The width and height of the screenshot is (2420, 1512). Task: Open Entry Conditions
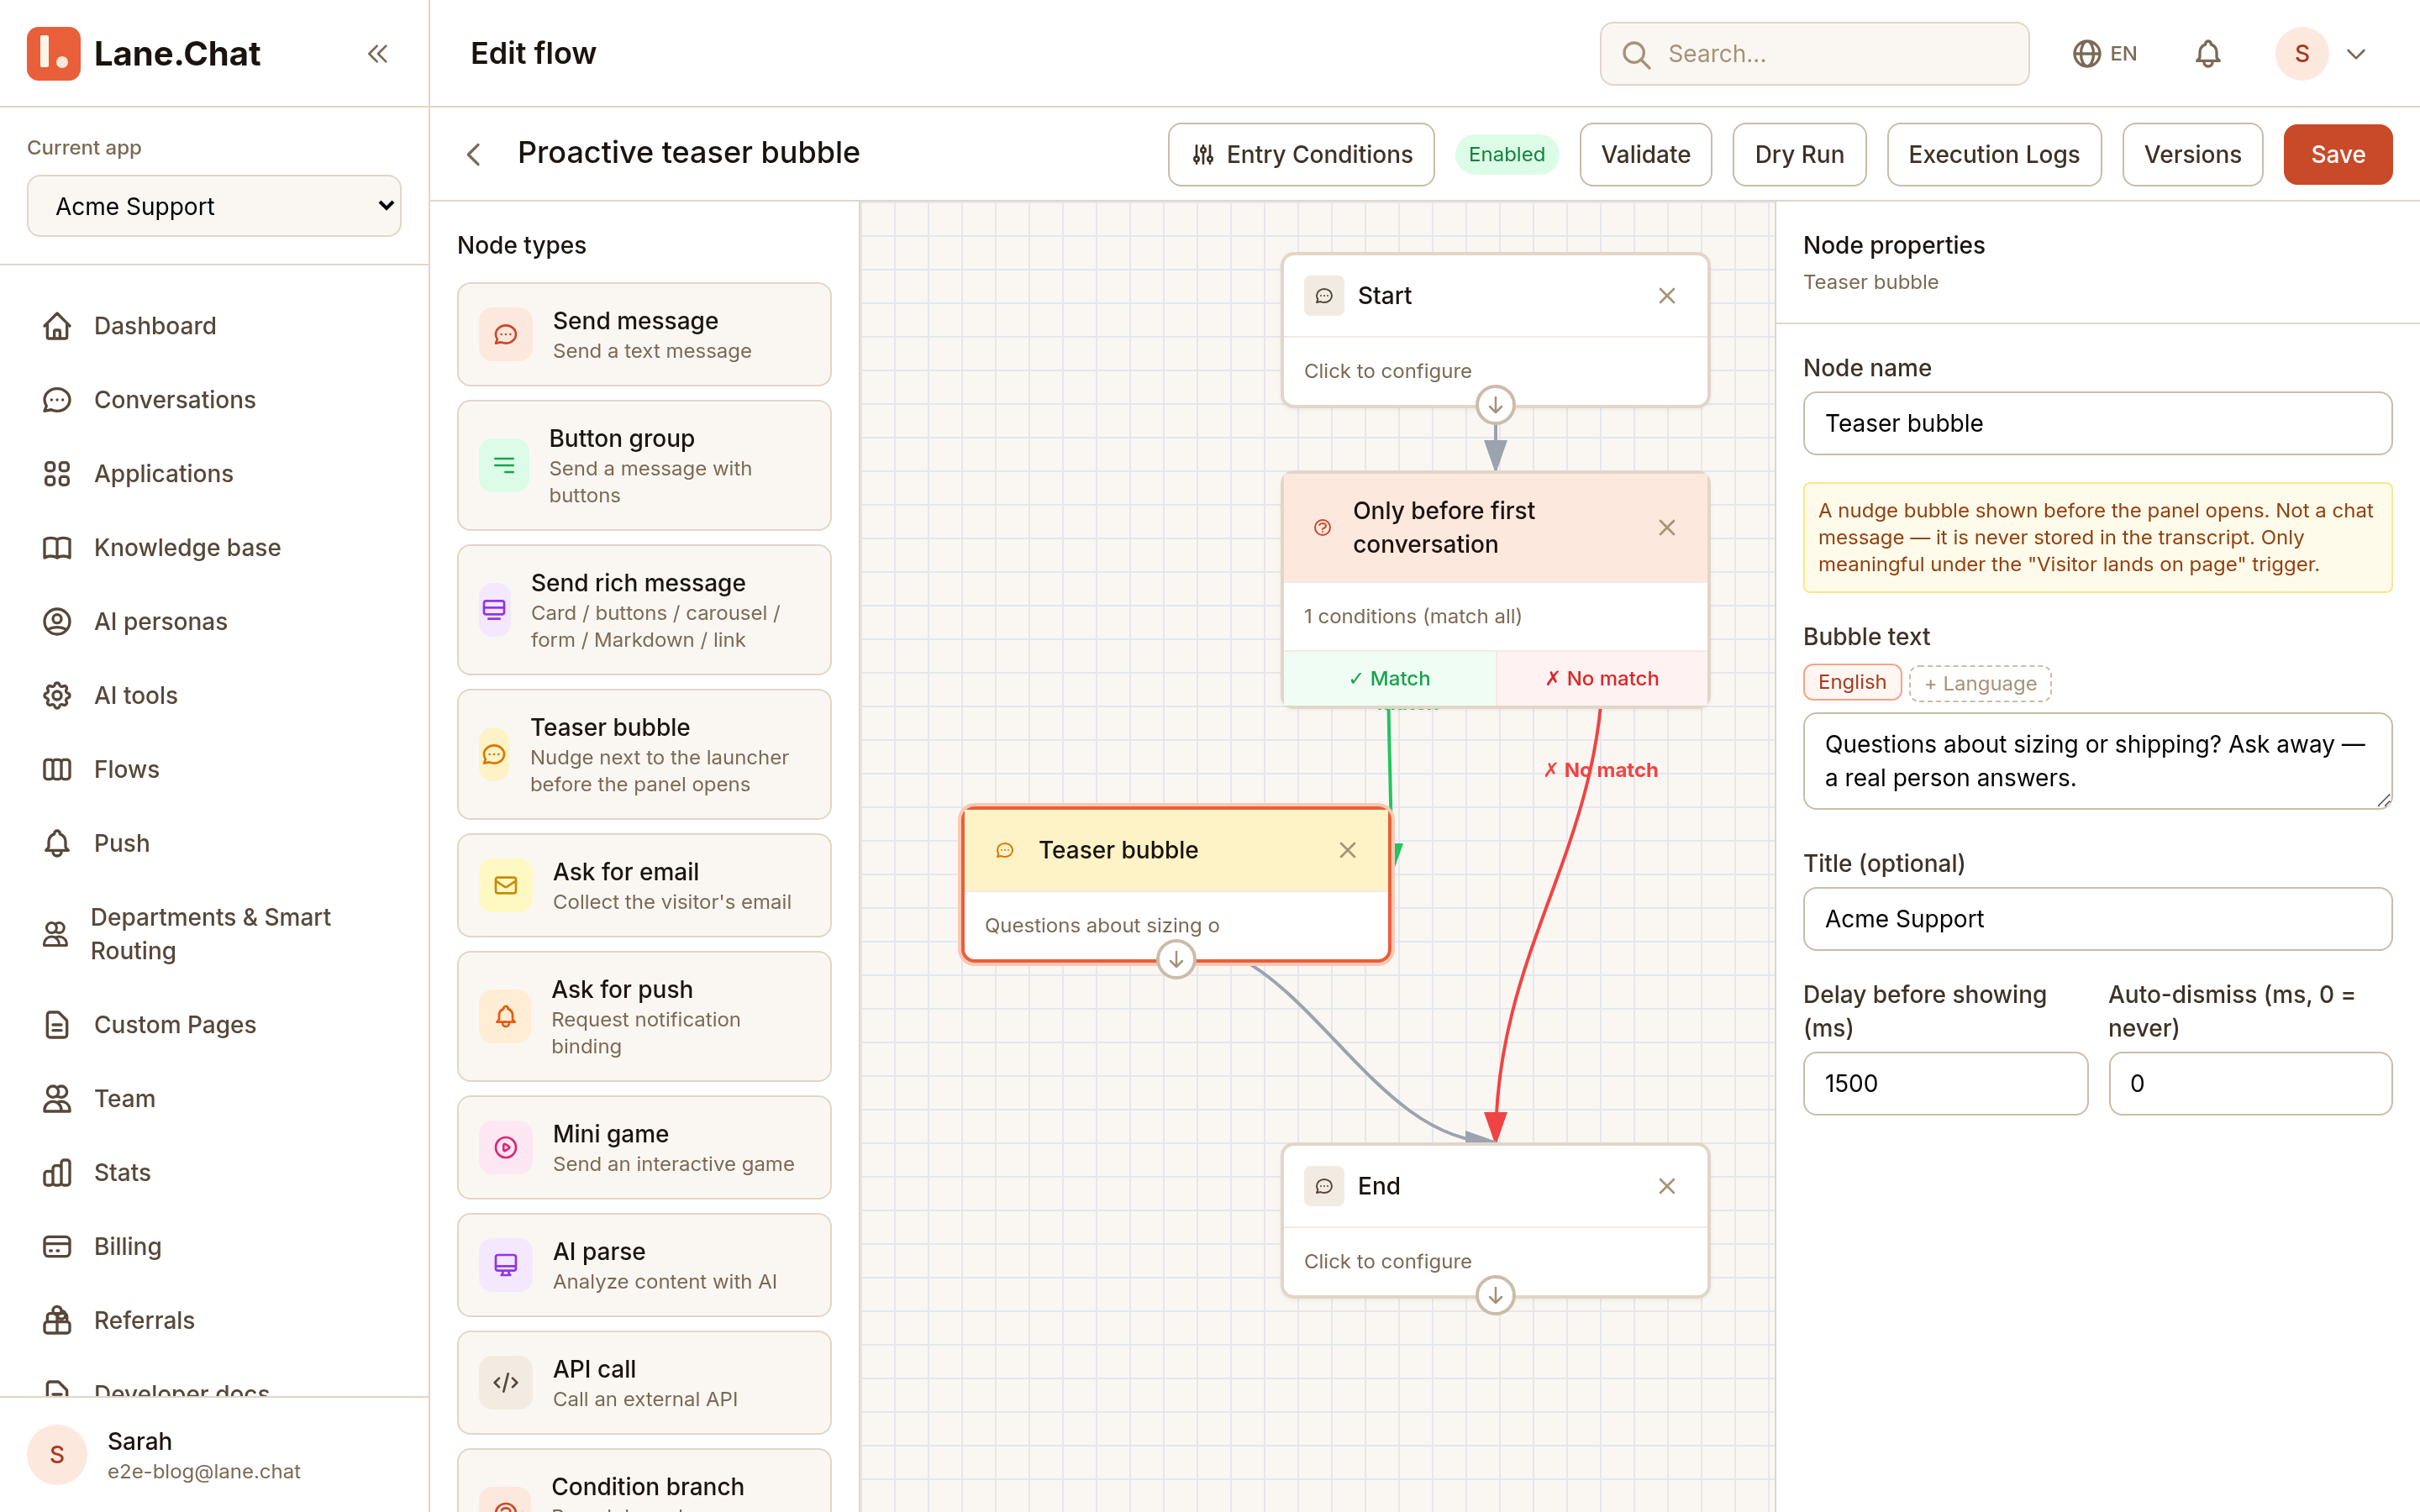[x=1301, y=154]
